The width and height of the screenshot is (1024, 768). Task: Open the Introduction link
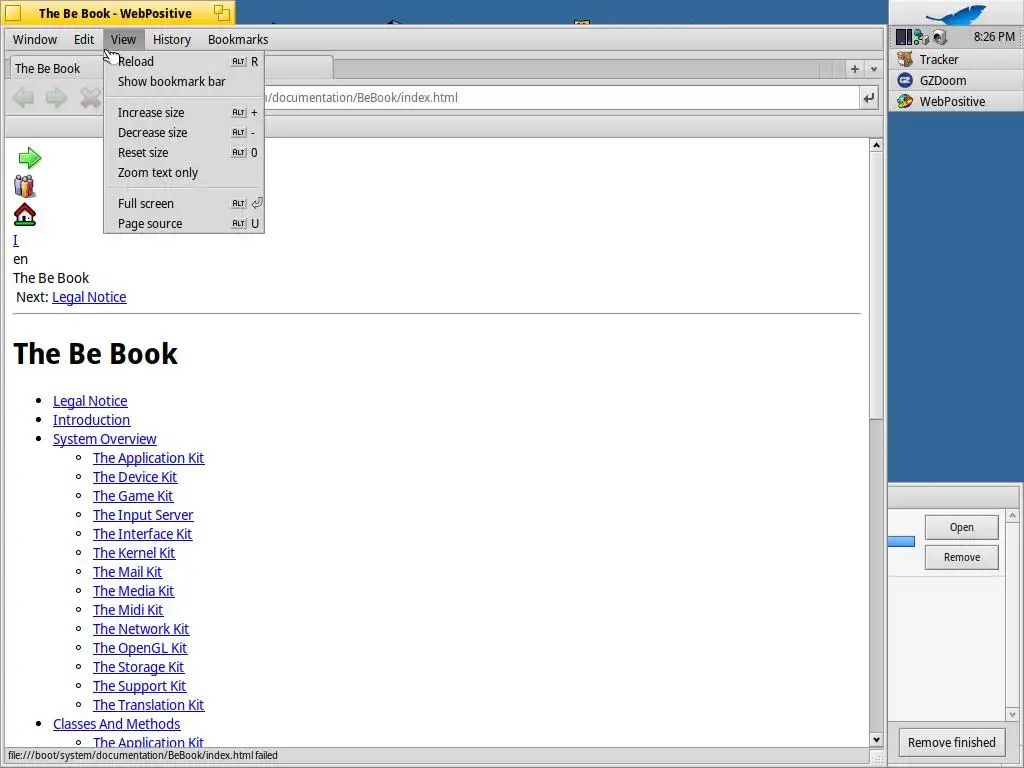click(91, 420)
